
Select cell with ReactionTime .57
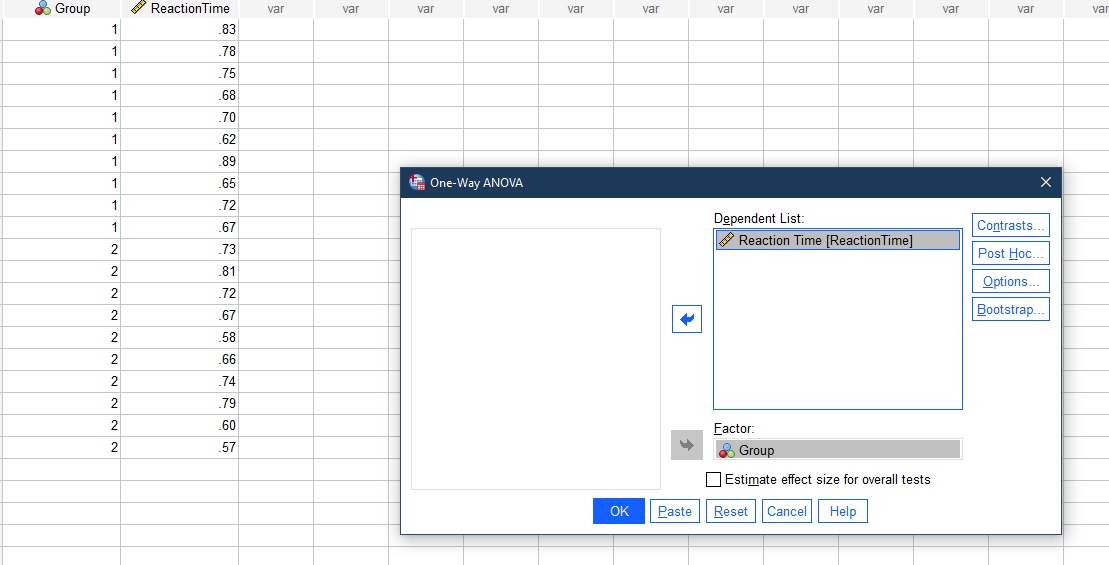180,447
